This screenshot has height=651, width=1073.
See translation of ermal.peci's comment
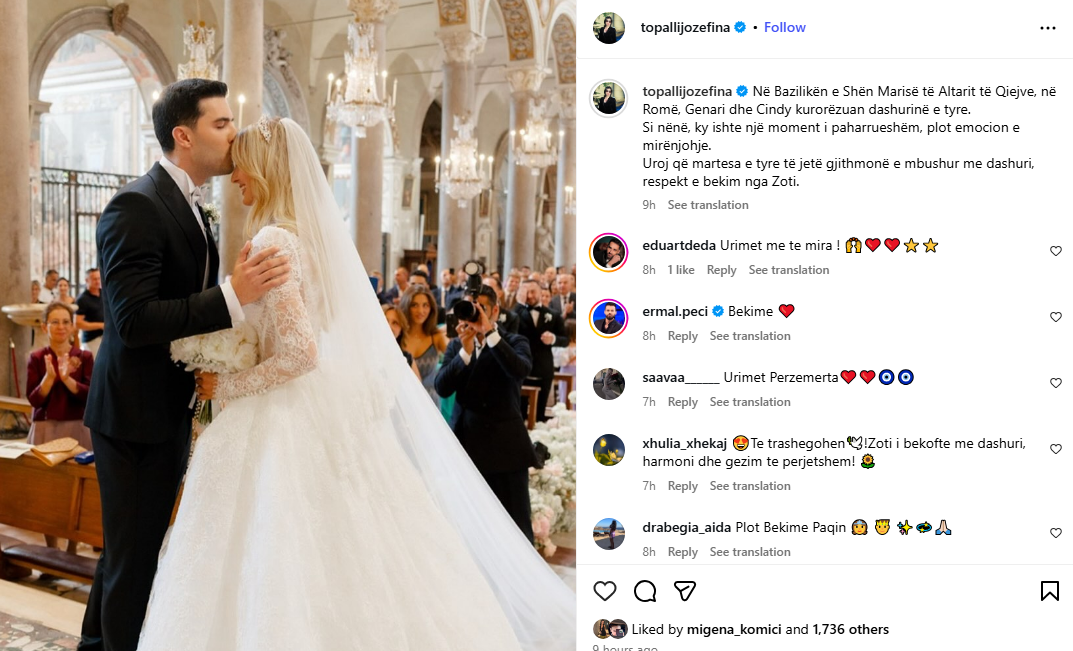[x=749, y=335]
